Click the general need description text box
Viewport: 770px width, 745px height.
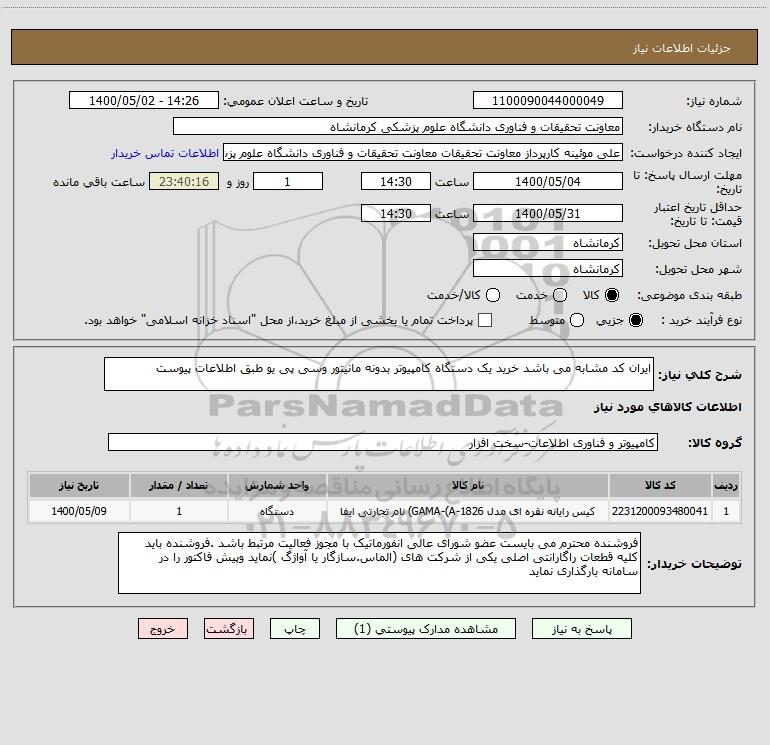(x=379, y=374)
